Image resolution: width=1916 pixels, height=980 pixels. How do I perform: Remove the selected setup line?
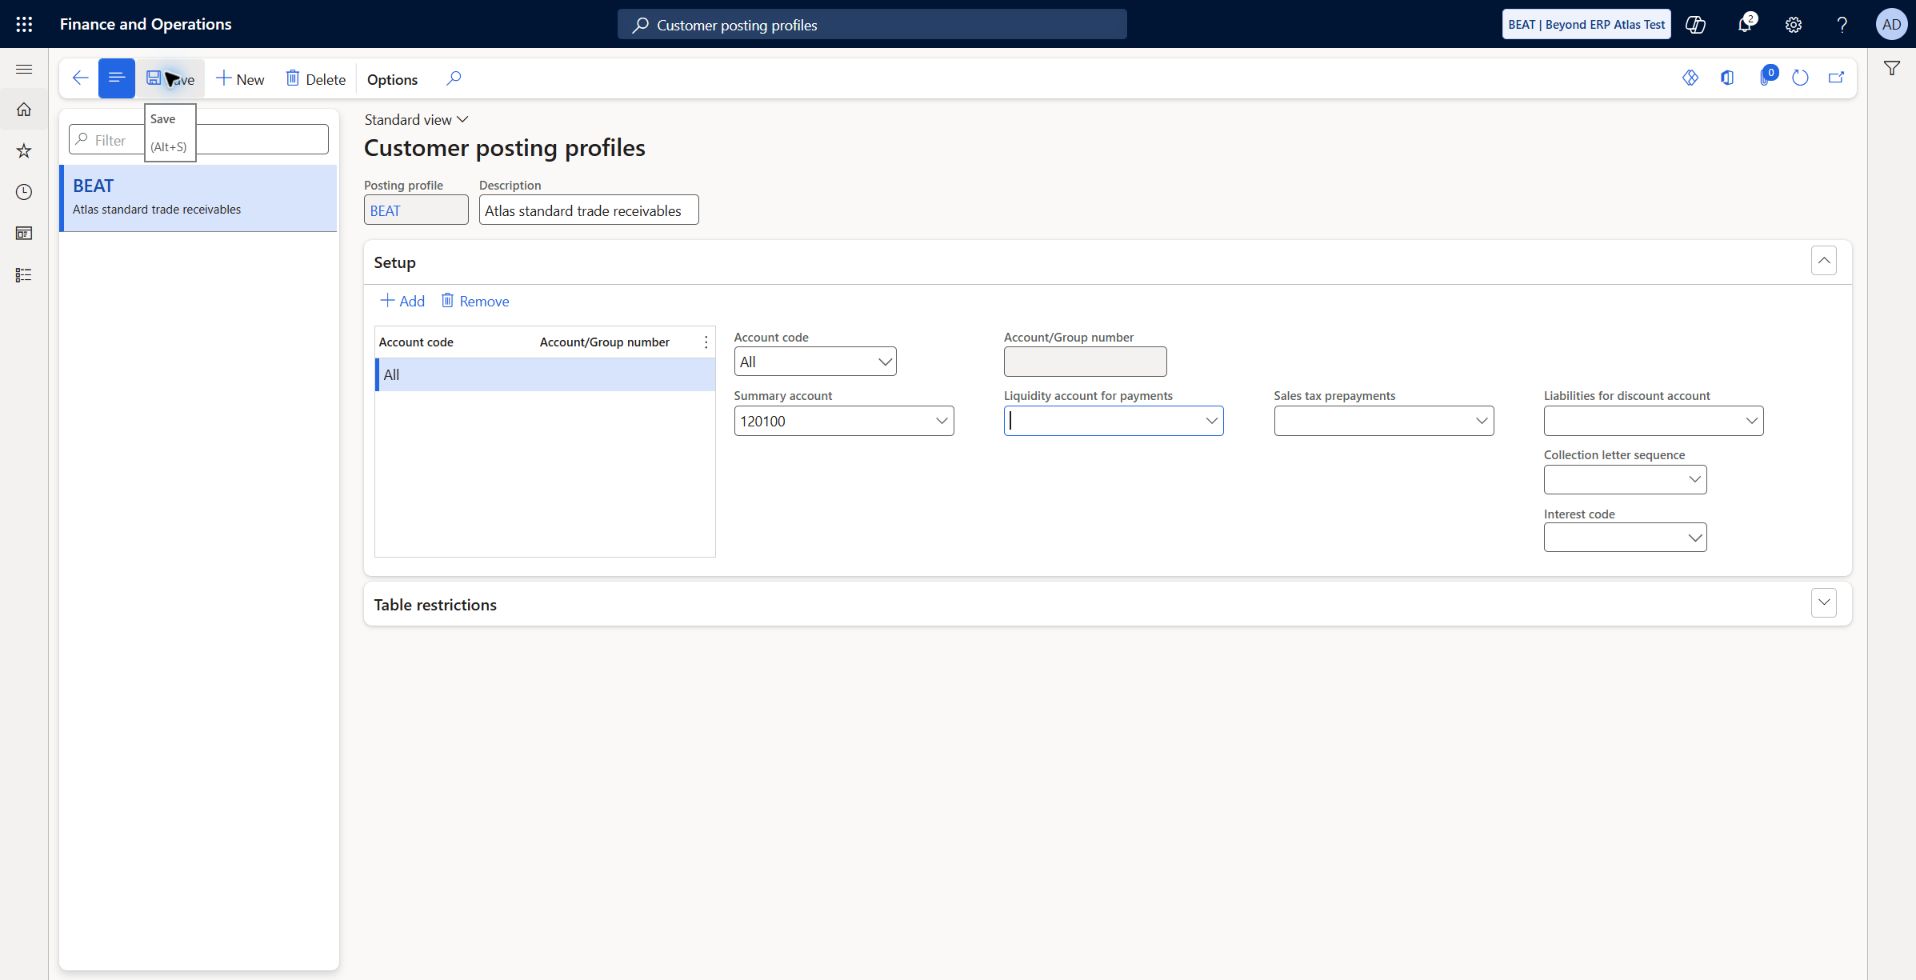coord(475,301)
